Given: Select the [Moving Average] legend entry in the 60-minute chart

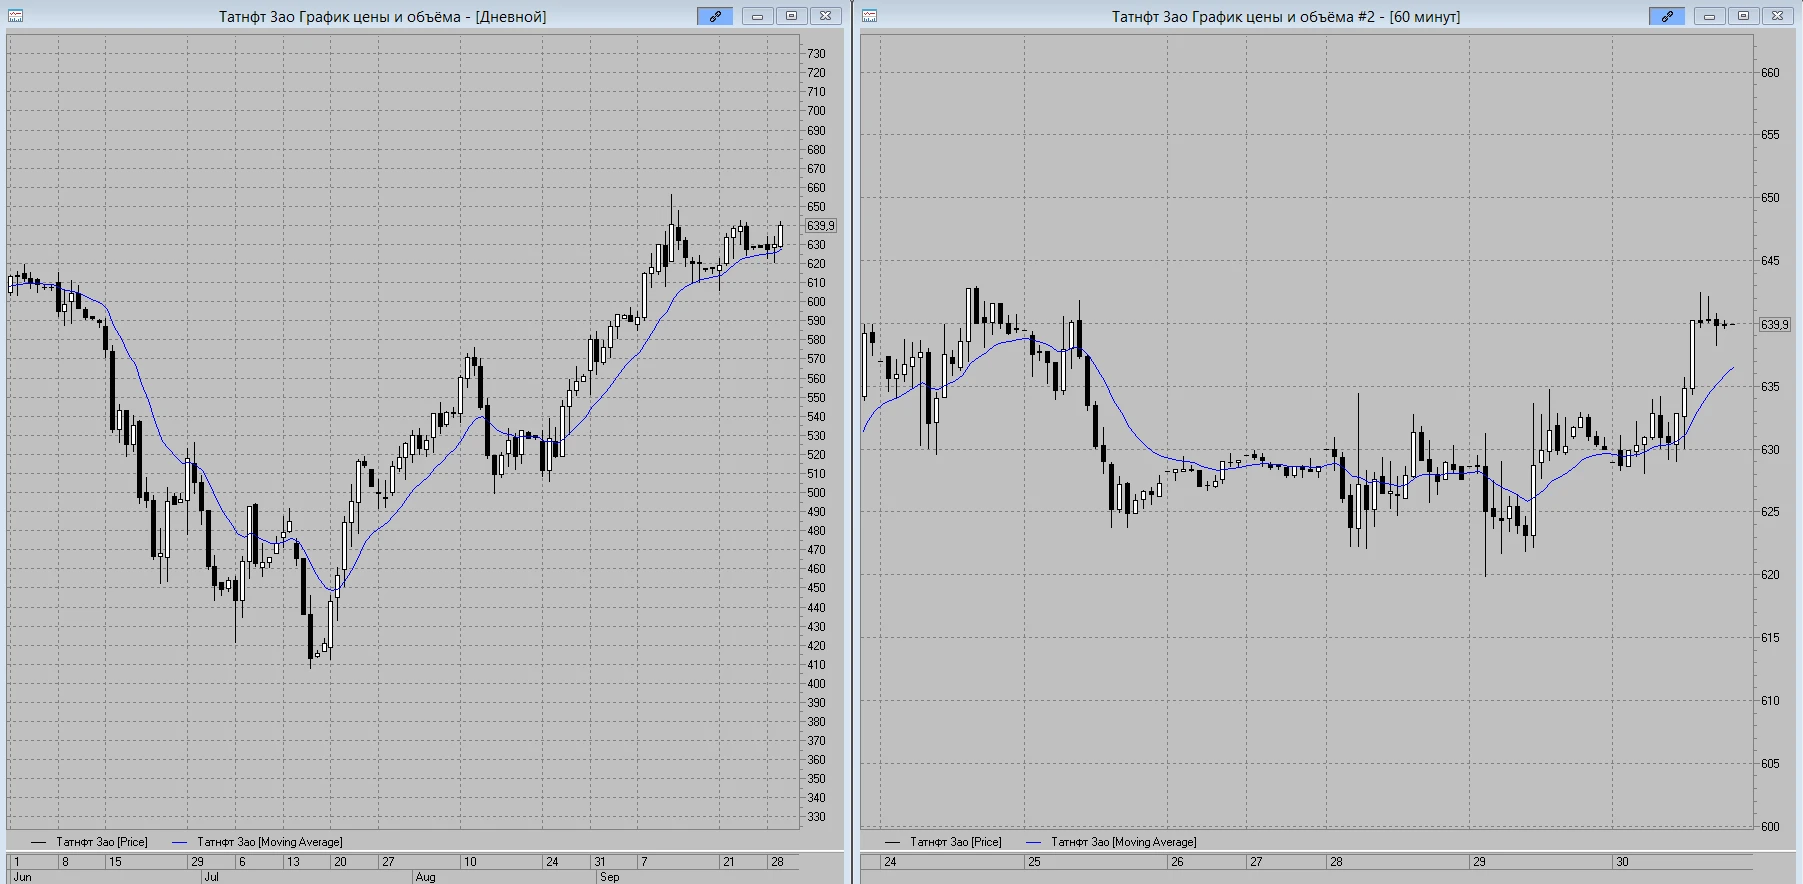Looking at the screenshot, I should point(1112,842).
